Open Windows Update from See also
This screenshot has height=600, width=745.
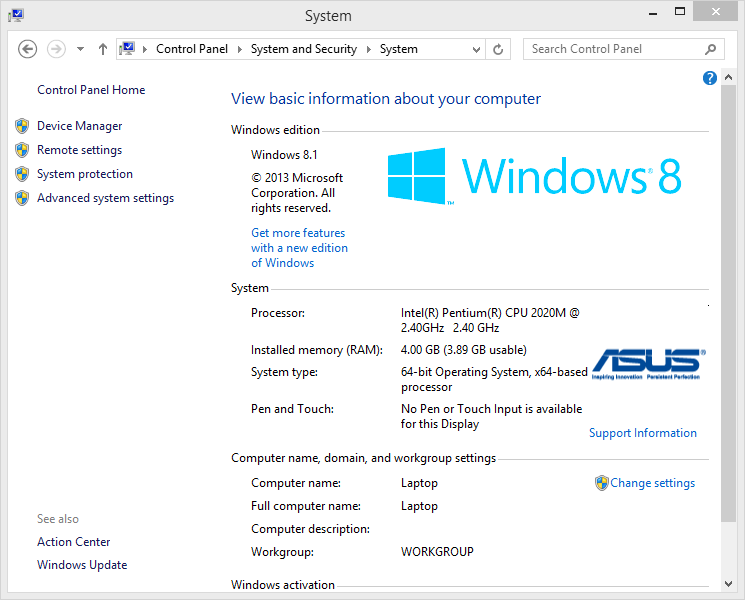[82, 565]
